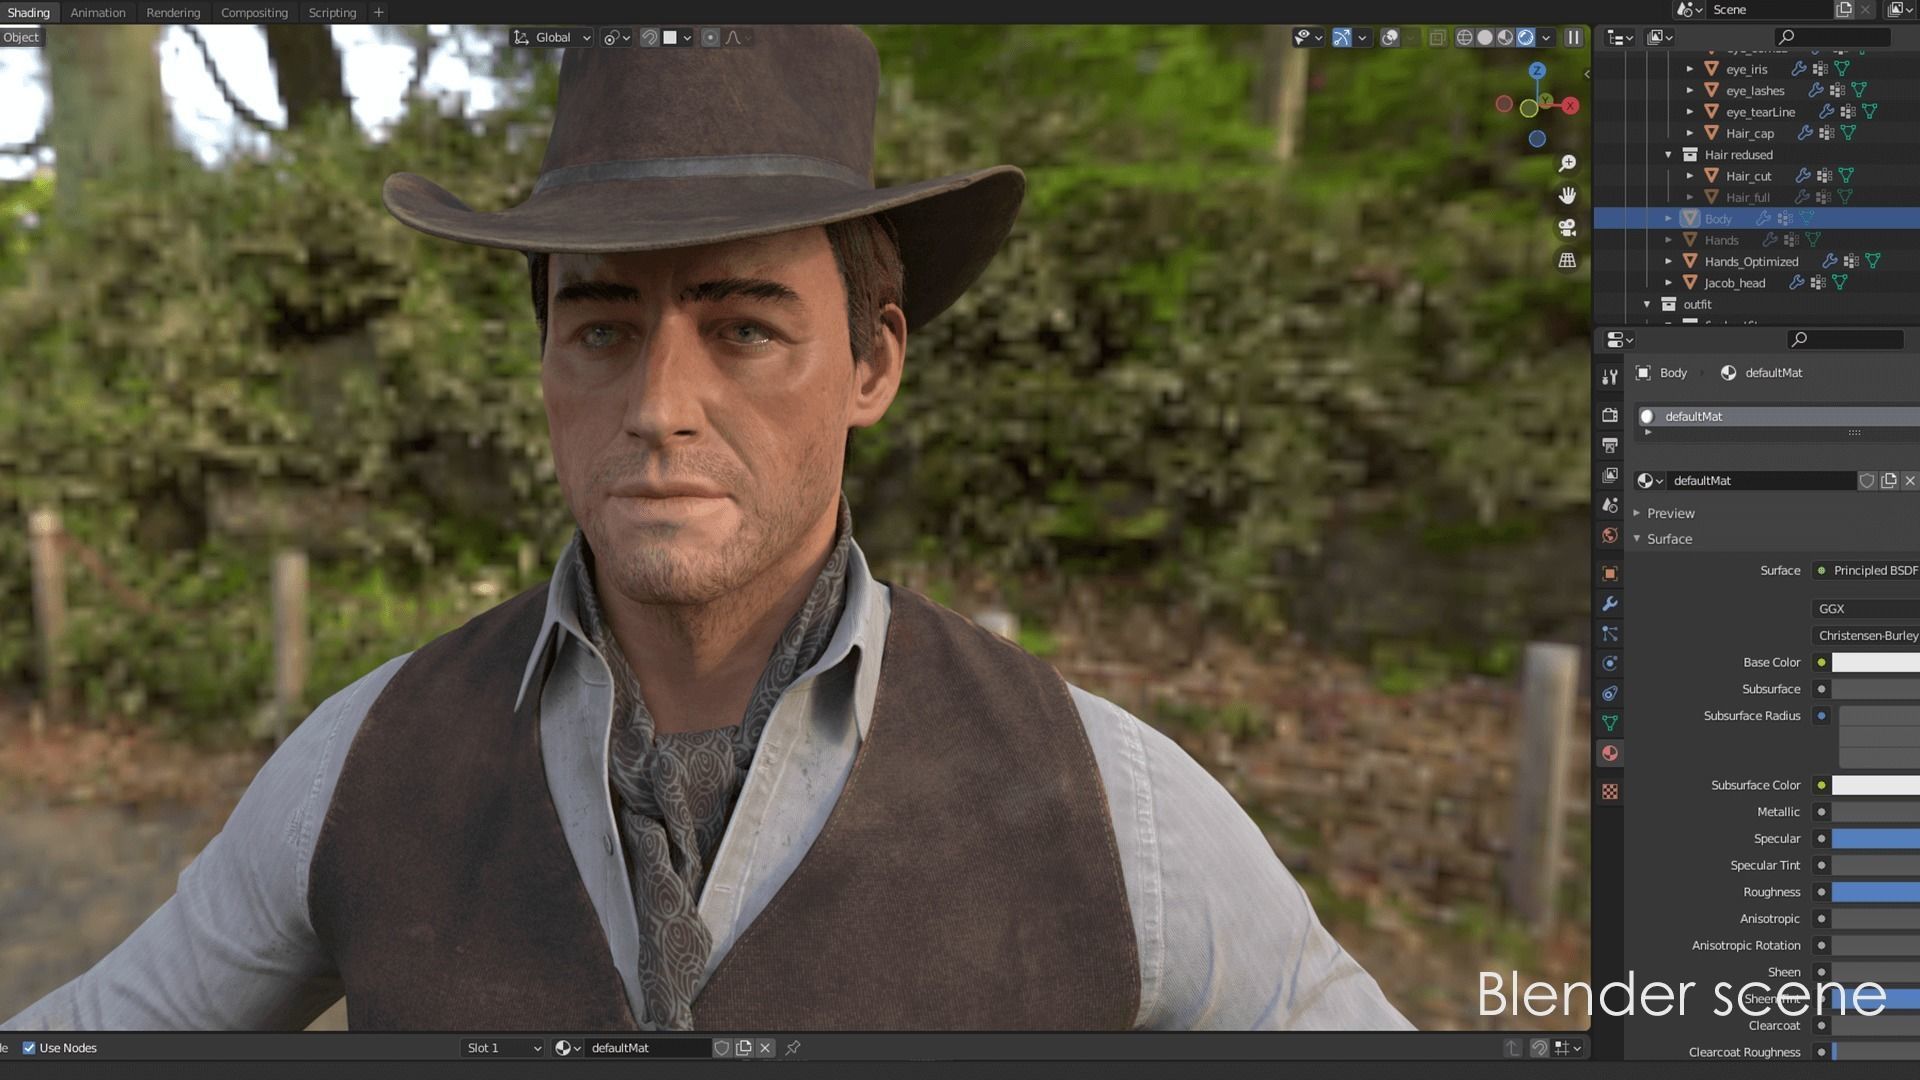Open the Modifier properties wrench tab
This screenshot has height=1080, width=1920.
pos(1610,603)
